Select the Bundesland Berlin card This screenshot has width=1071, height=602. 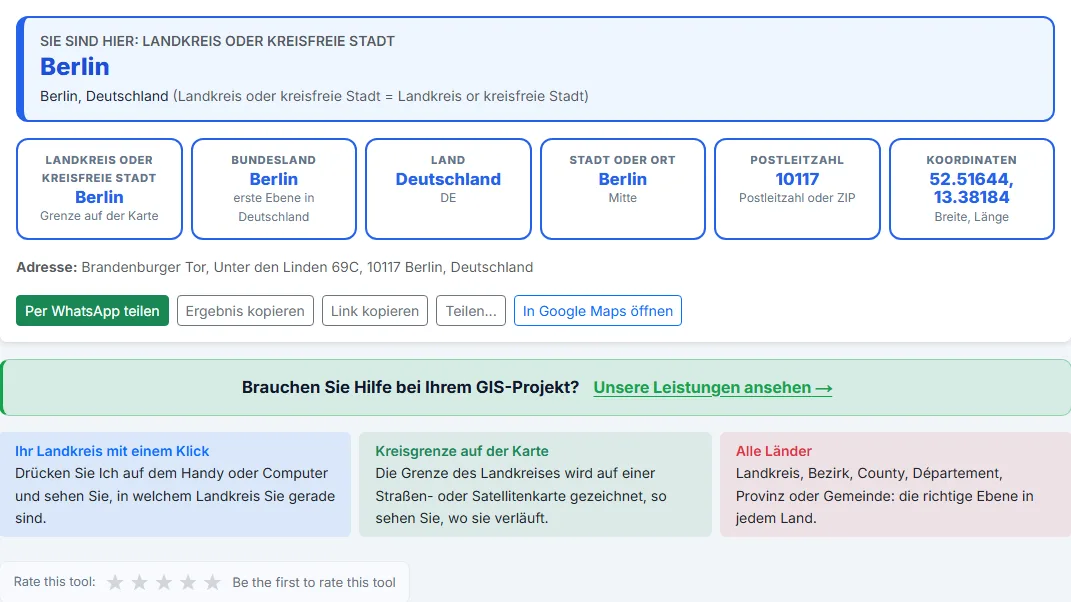[x=274, y=189]
